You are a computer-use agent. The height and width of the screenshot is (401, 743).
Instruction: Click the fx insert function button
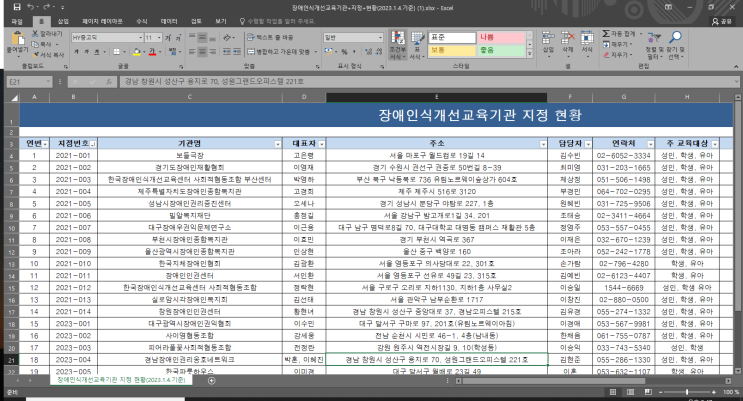tap(109, 82)
